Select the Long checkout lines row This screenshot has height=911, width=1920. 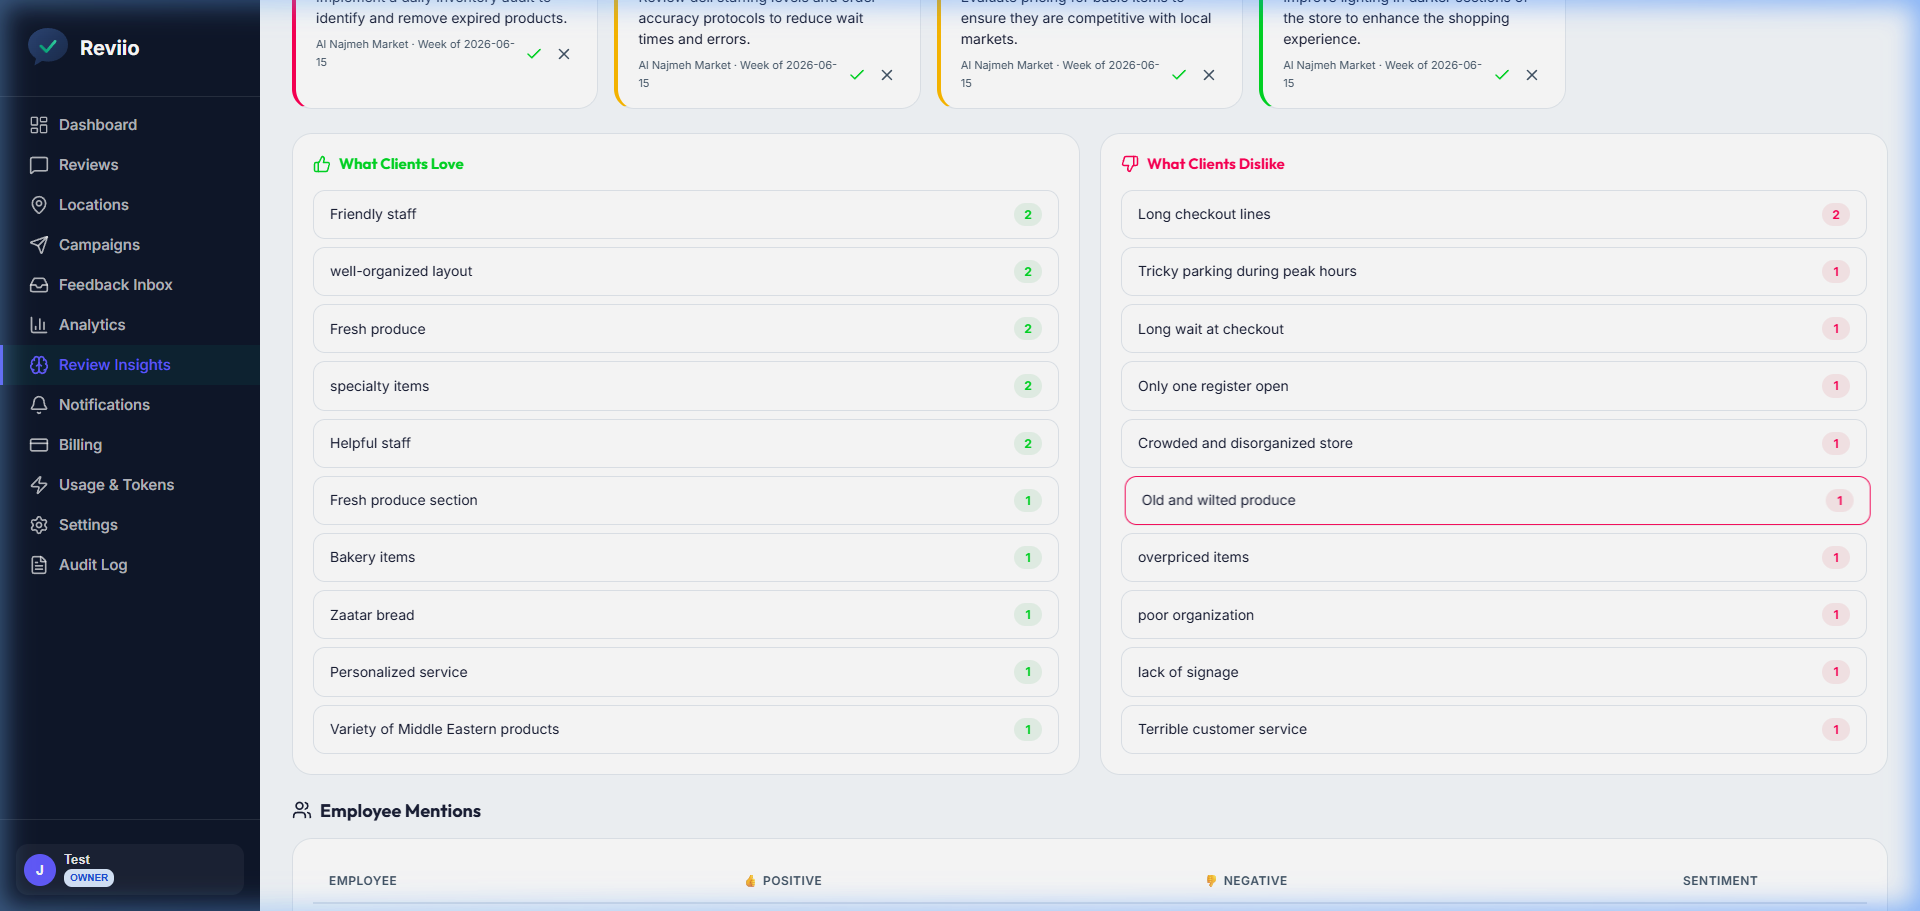(x=1494, y=214)
